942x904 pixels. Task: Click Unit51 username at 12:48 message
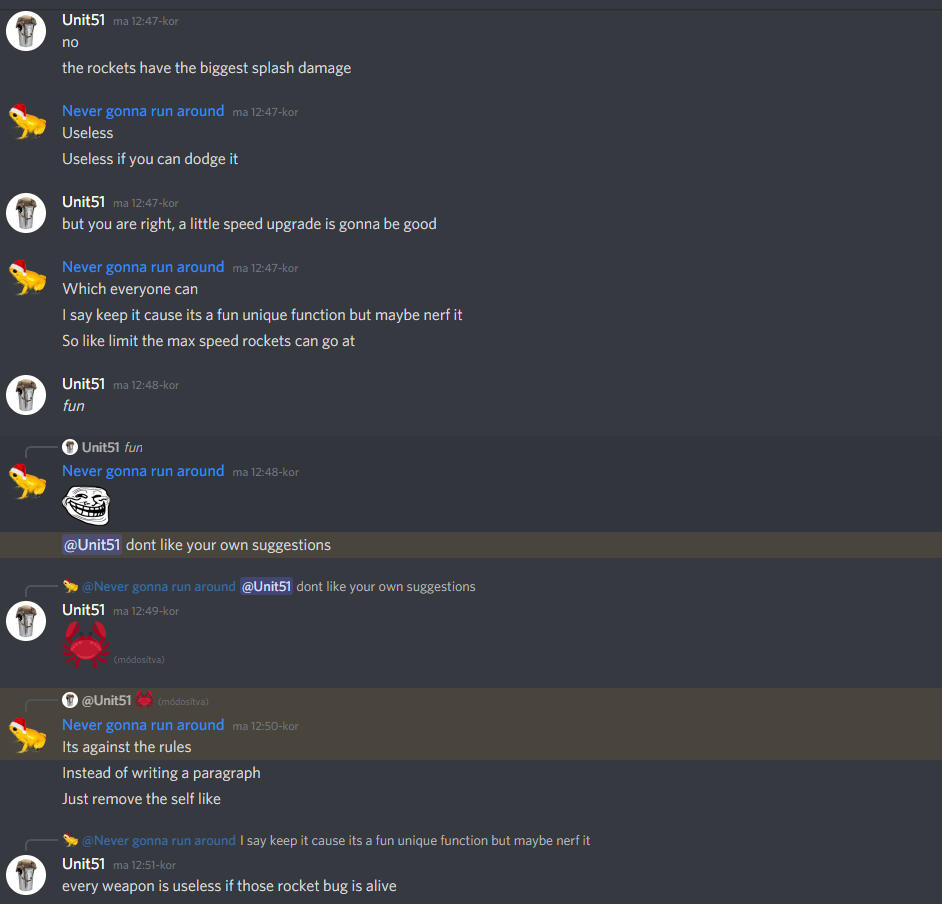(84, 384)
